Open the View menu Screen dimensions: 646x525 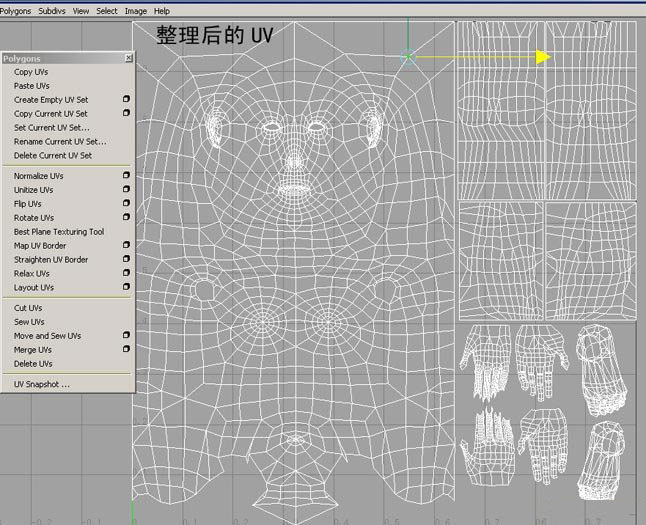[81, 11]
